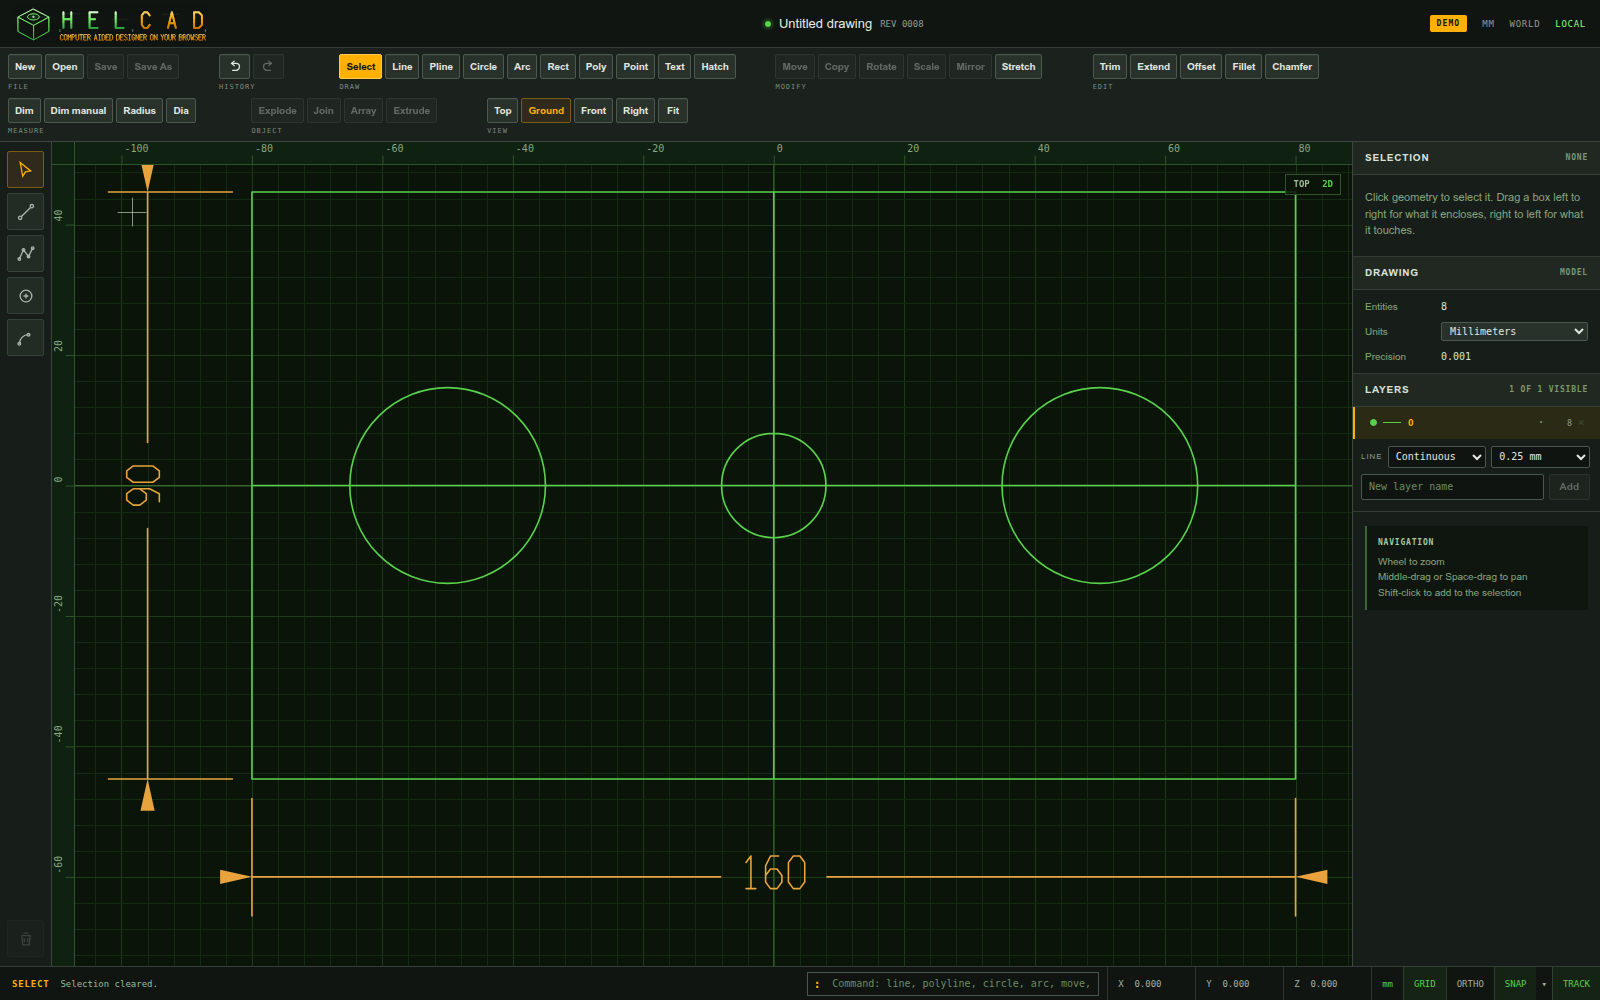Screen dimensions: 1600x1000
Task: Open the snap options dropdown arrow
Action: 1544,984
